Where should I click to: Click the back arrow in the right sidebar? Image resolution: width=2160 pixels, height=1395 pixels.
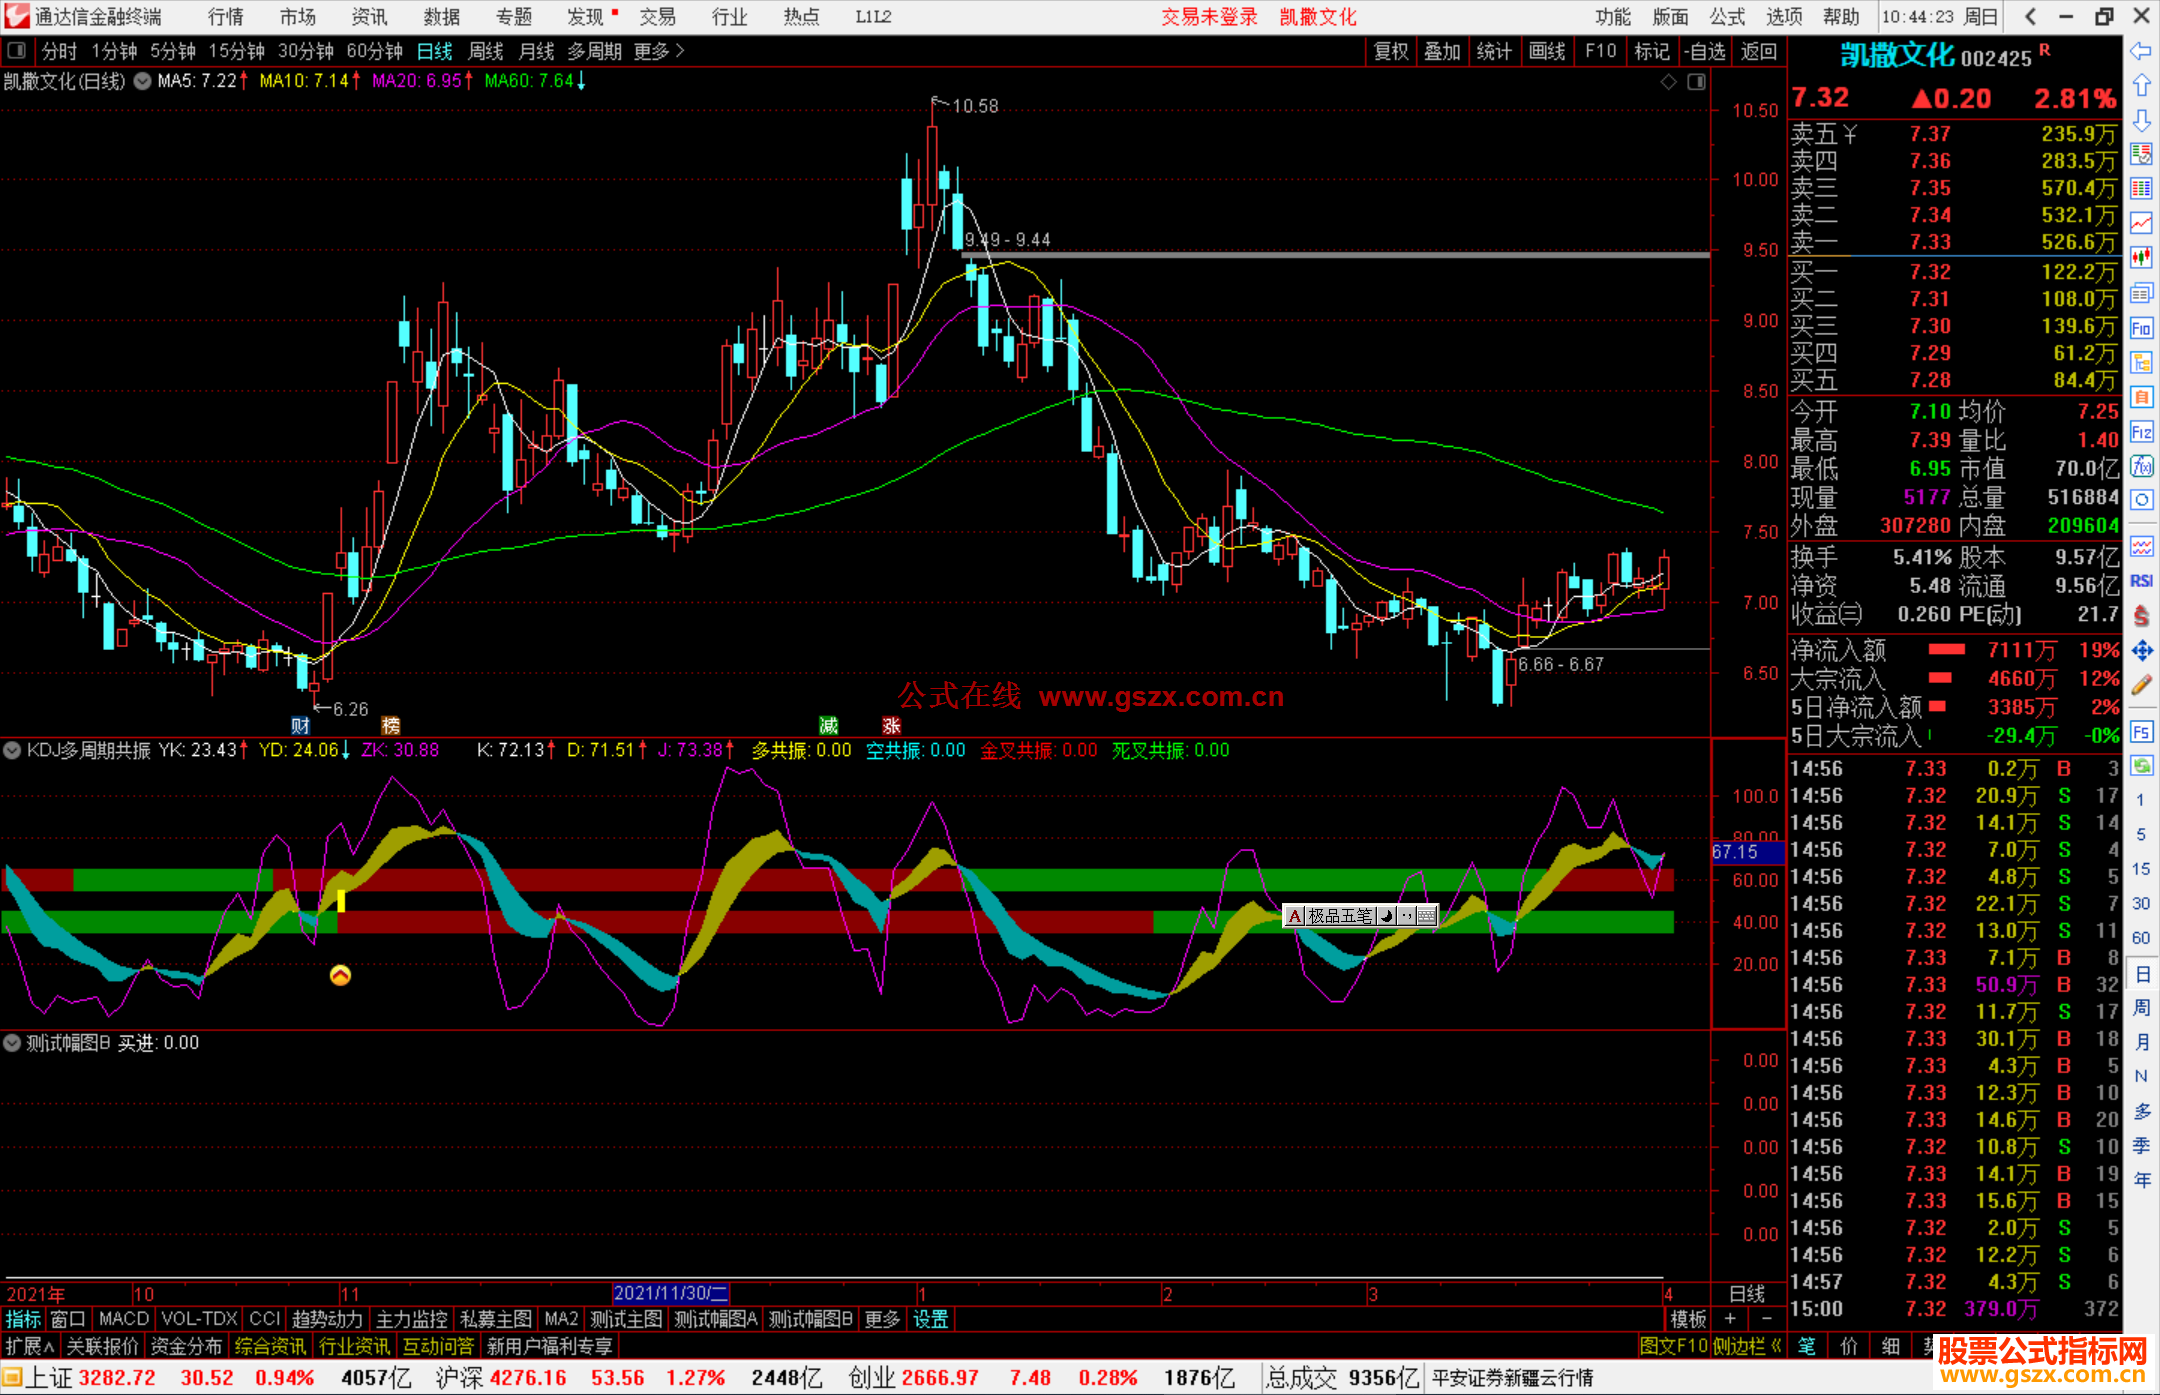click(2141, 51)
